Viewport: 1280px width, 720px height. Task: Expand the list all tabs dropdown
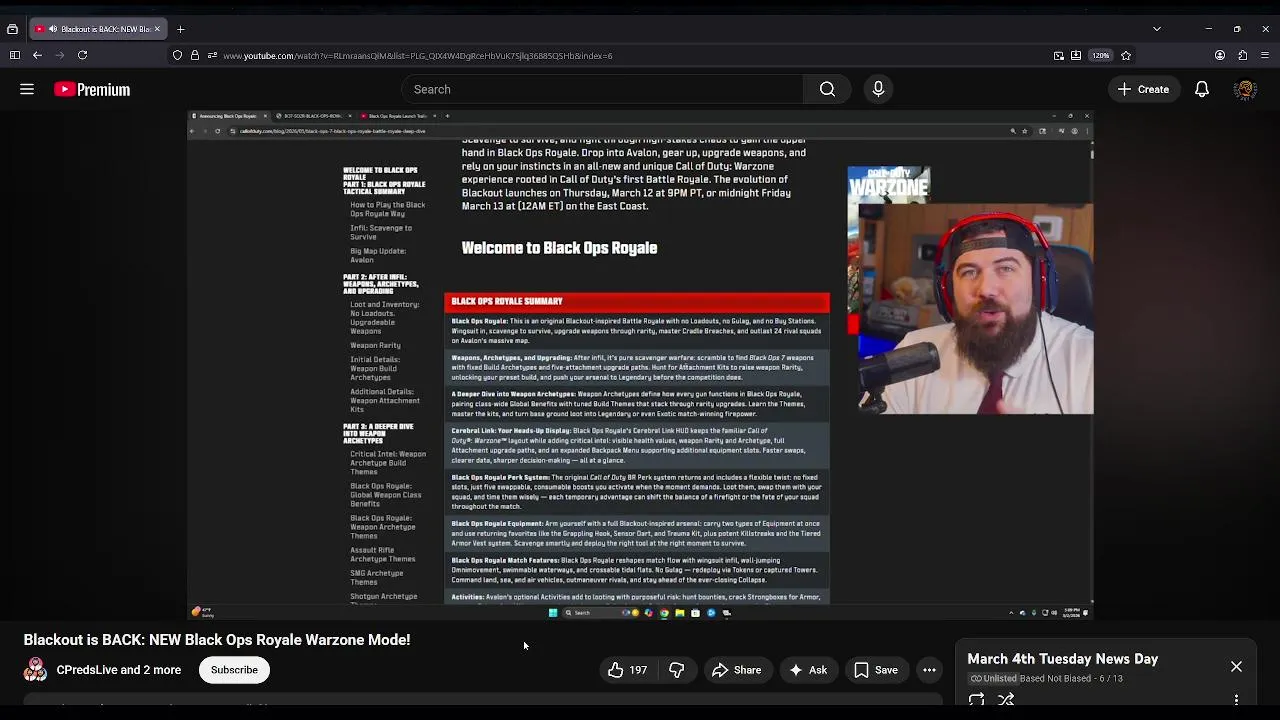[1157, 29]
